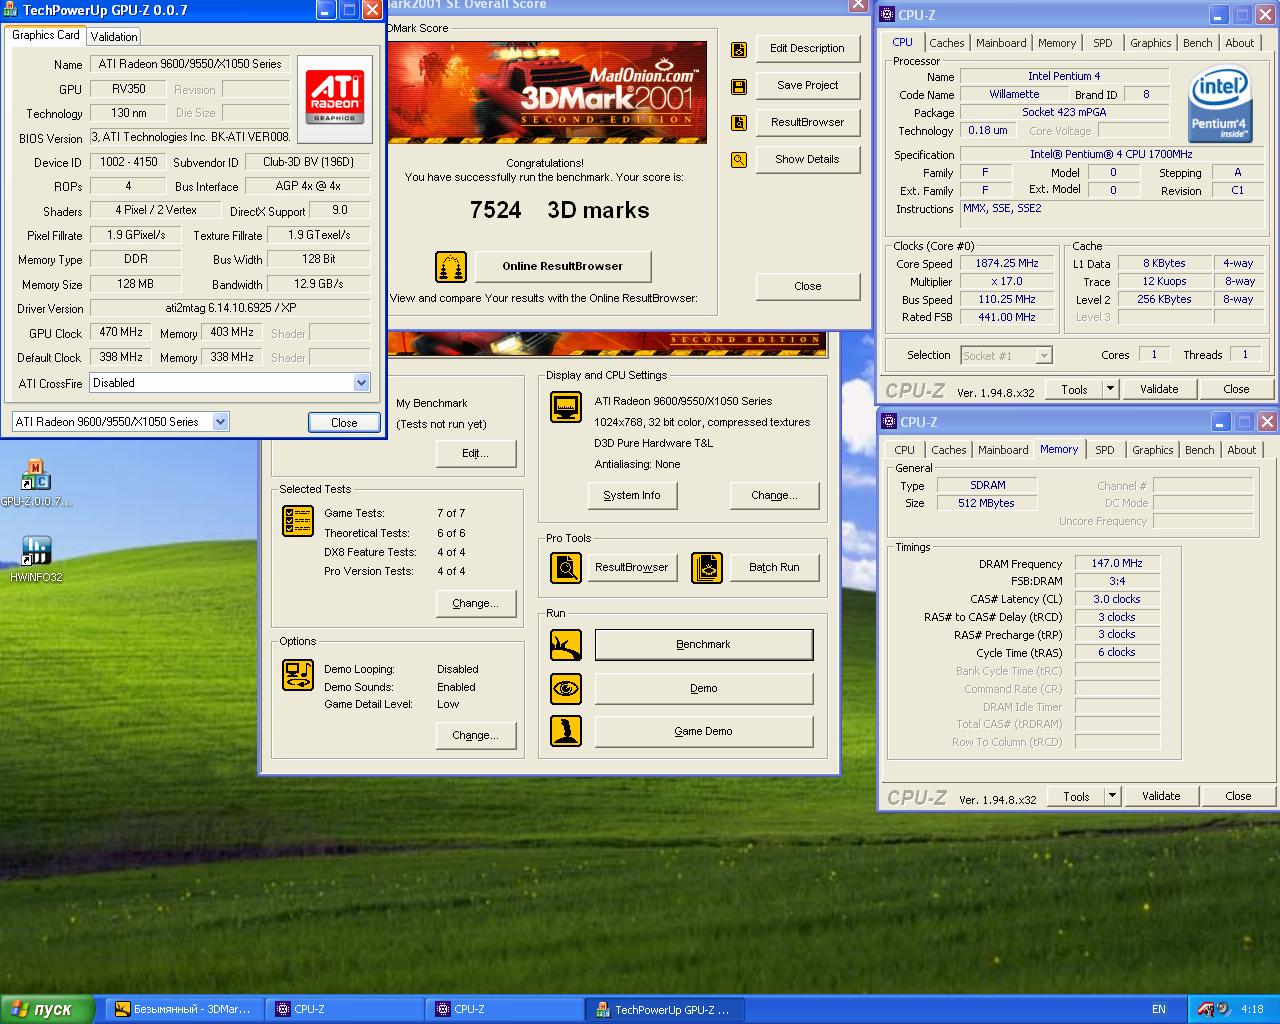Open About tab in the CPU-Z Timings window
Image resolution: width=1280 pixels, height=1024 pixels.
[x=1242, y=450]
